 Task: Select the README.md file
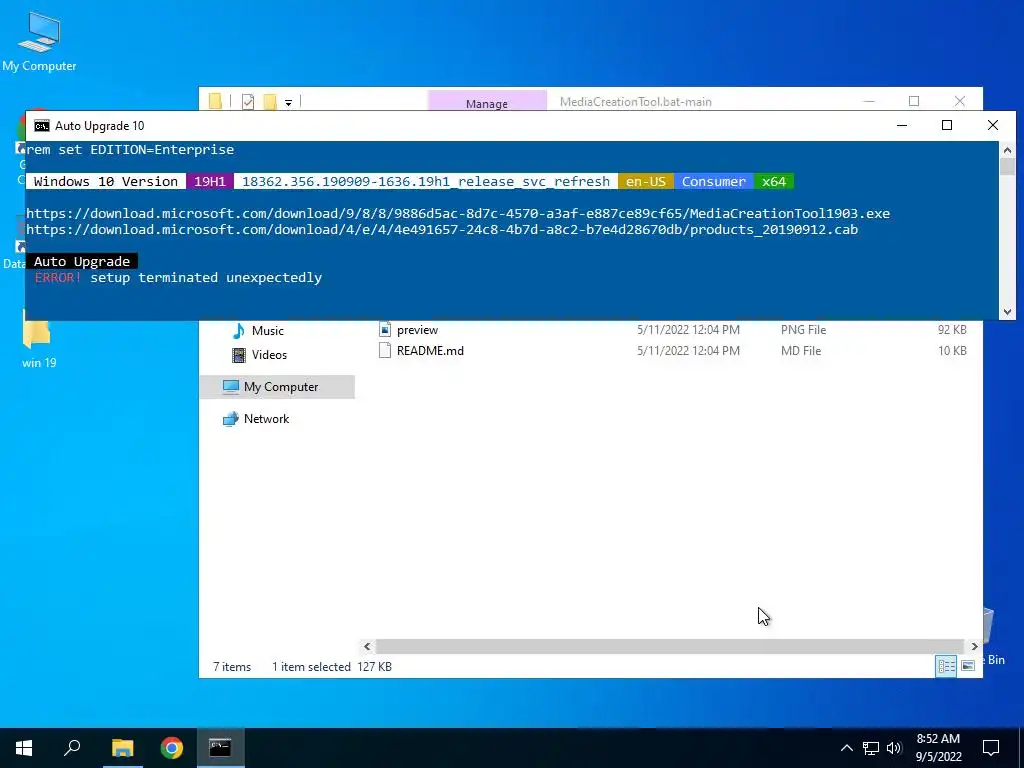pyautogui.click(x=430, y=351)
